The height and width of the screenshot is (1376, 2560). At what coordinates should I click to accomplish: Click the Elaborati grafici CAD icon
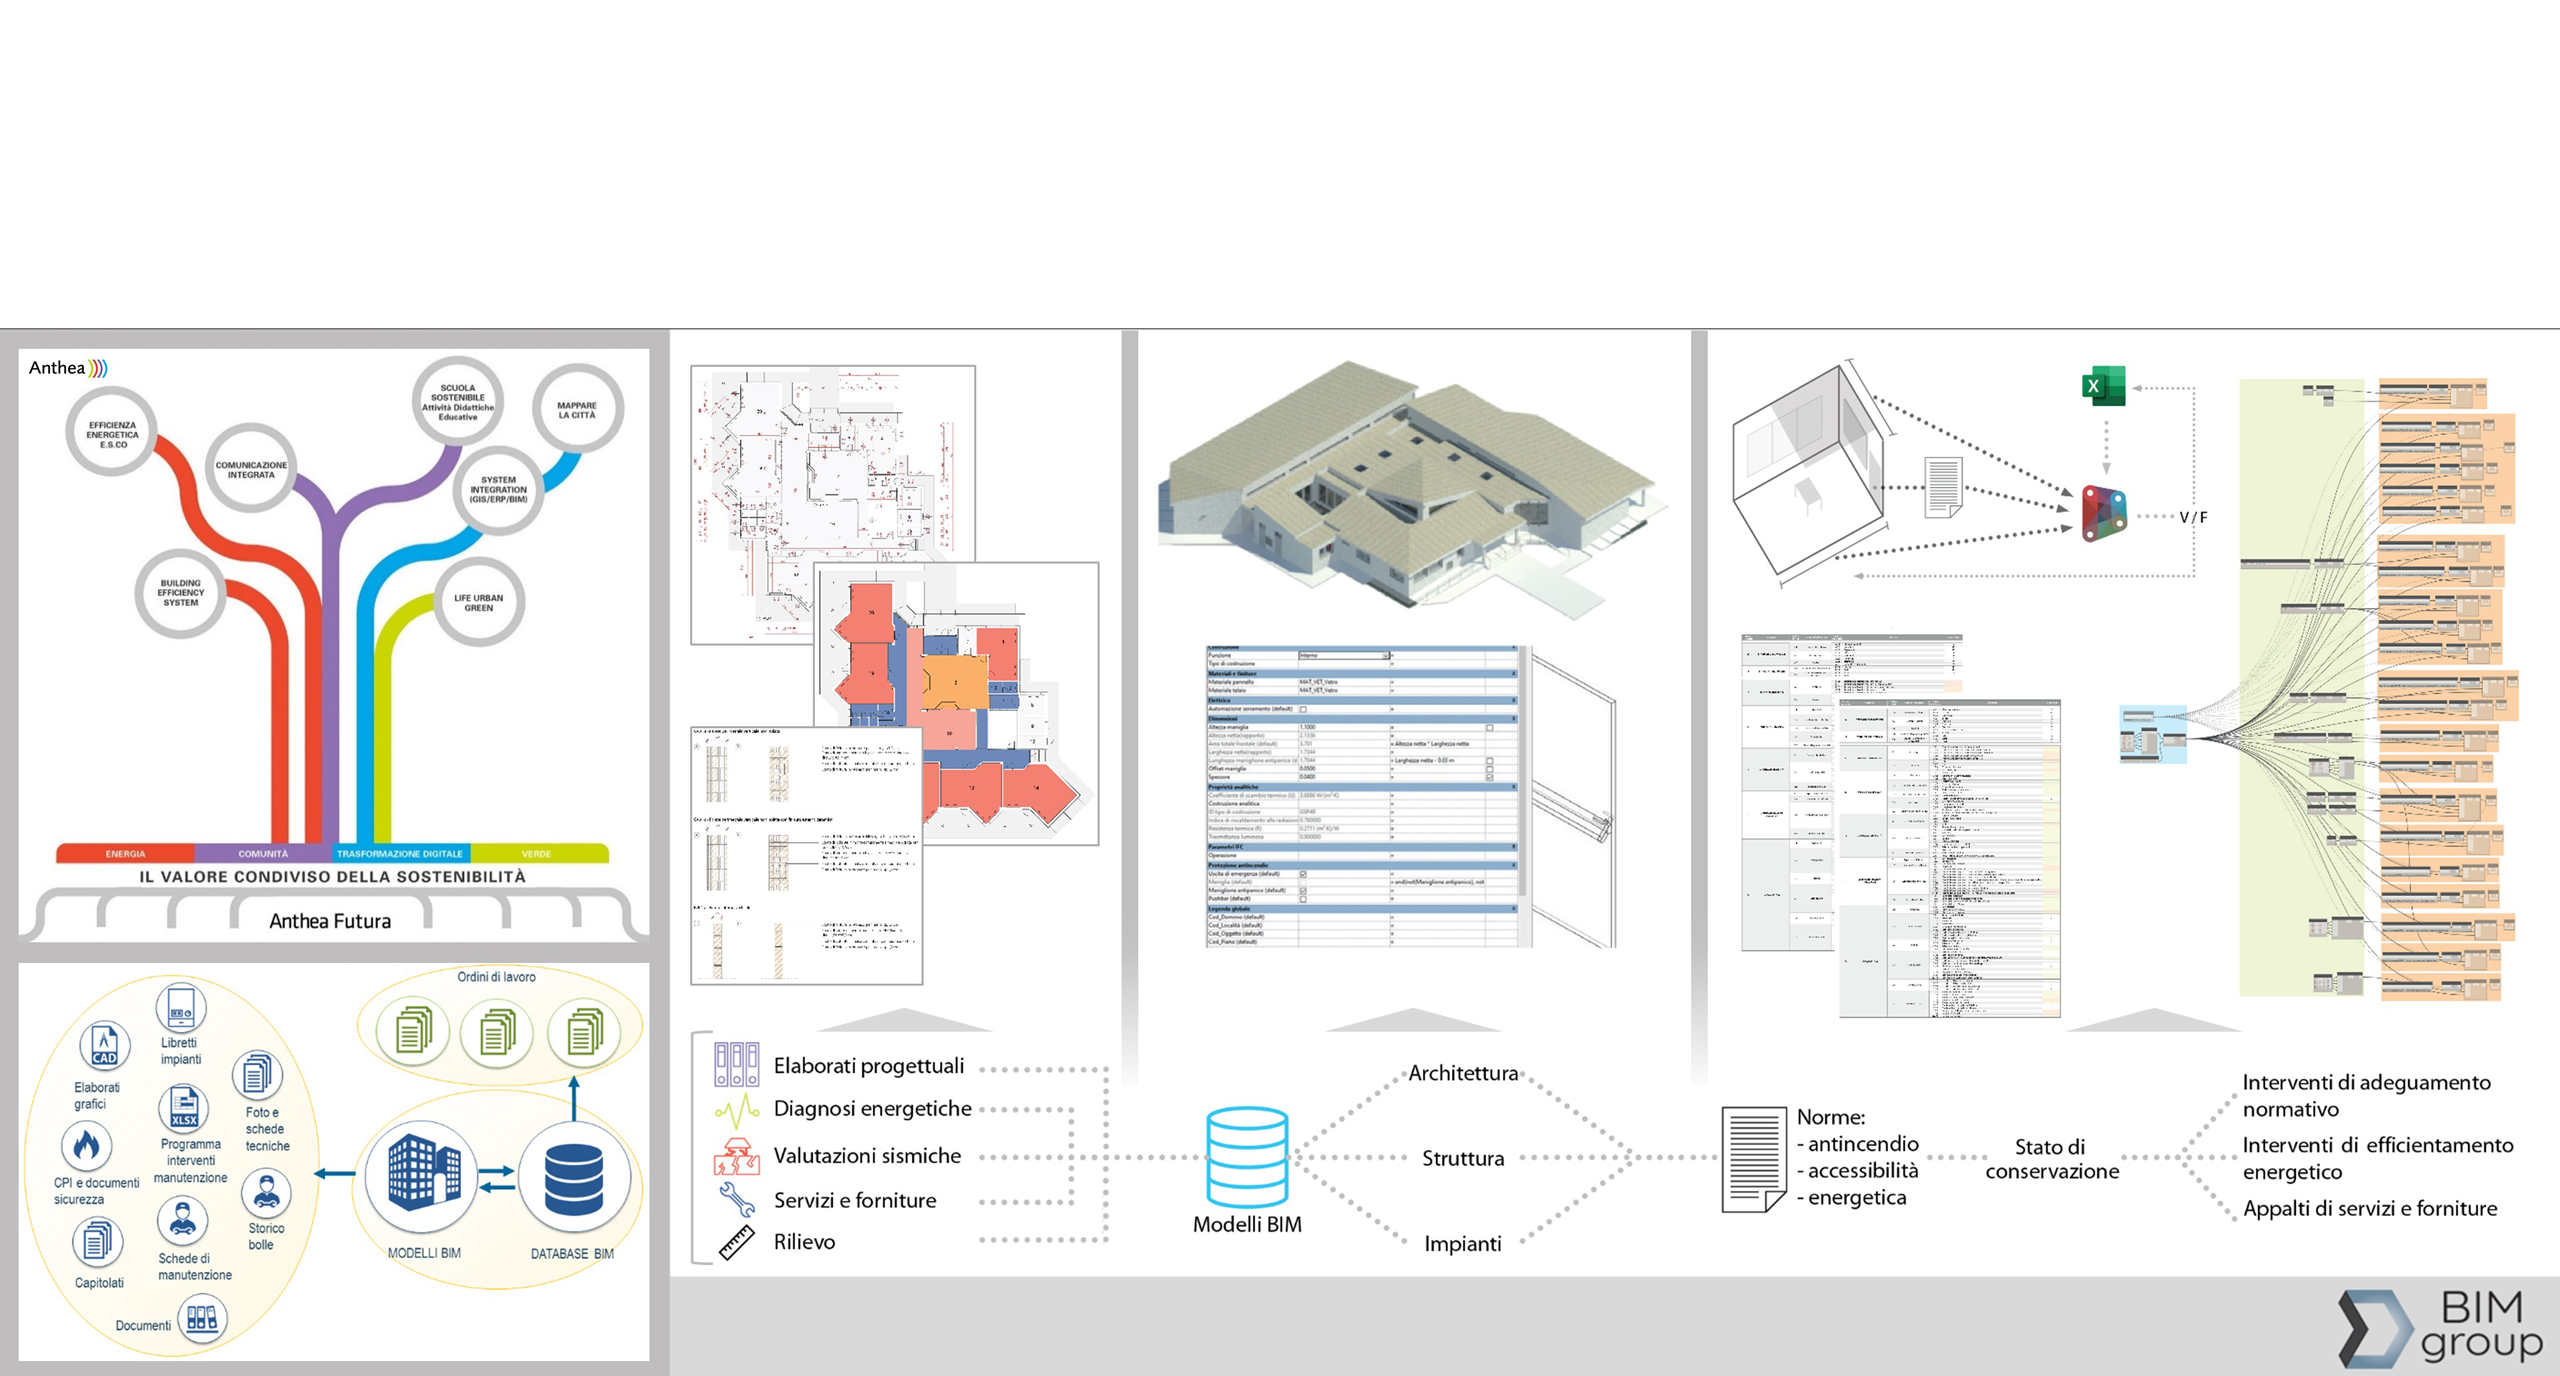point(105,1047)
